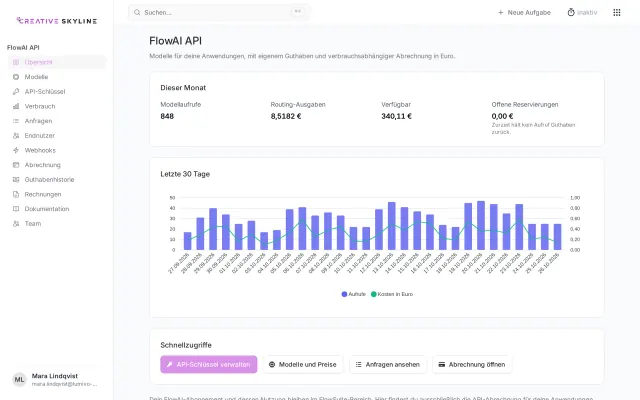Viewport: 640px width, 400px height.
Task: Click the Neue Aufgabe button
Action: pos(524,13)
